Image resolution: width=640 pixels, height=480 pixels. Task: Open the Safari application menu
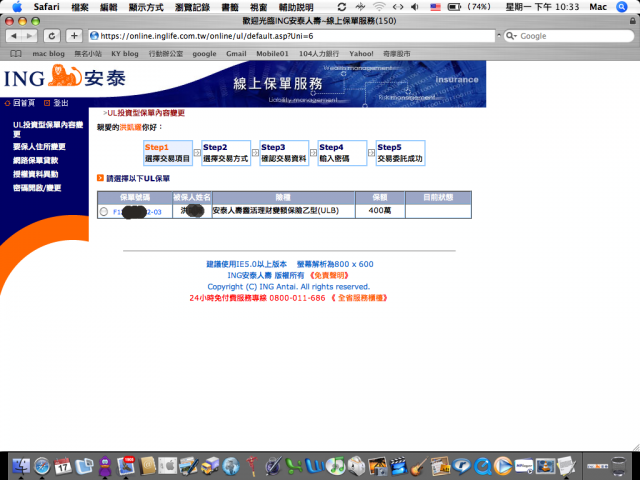(46, 7)
